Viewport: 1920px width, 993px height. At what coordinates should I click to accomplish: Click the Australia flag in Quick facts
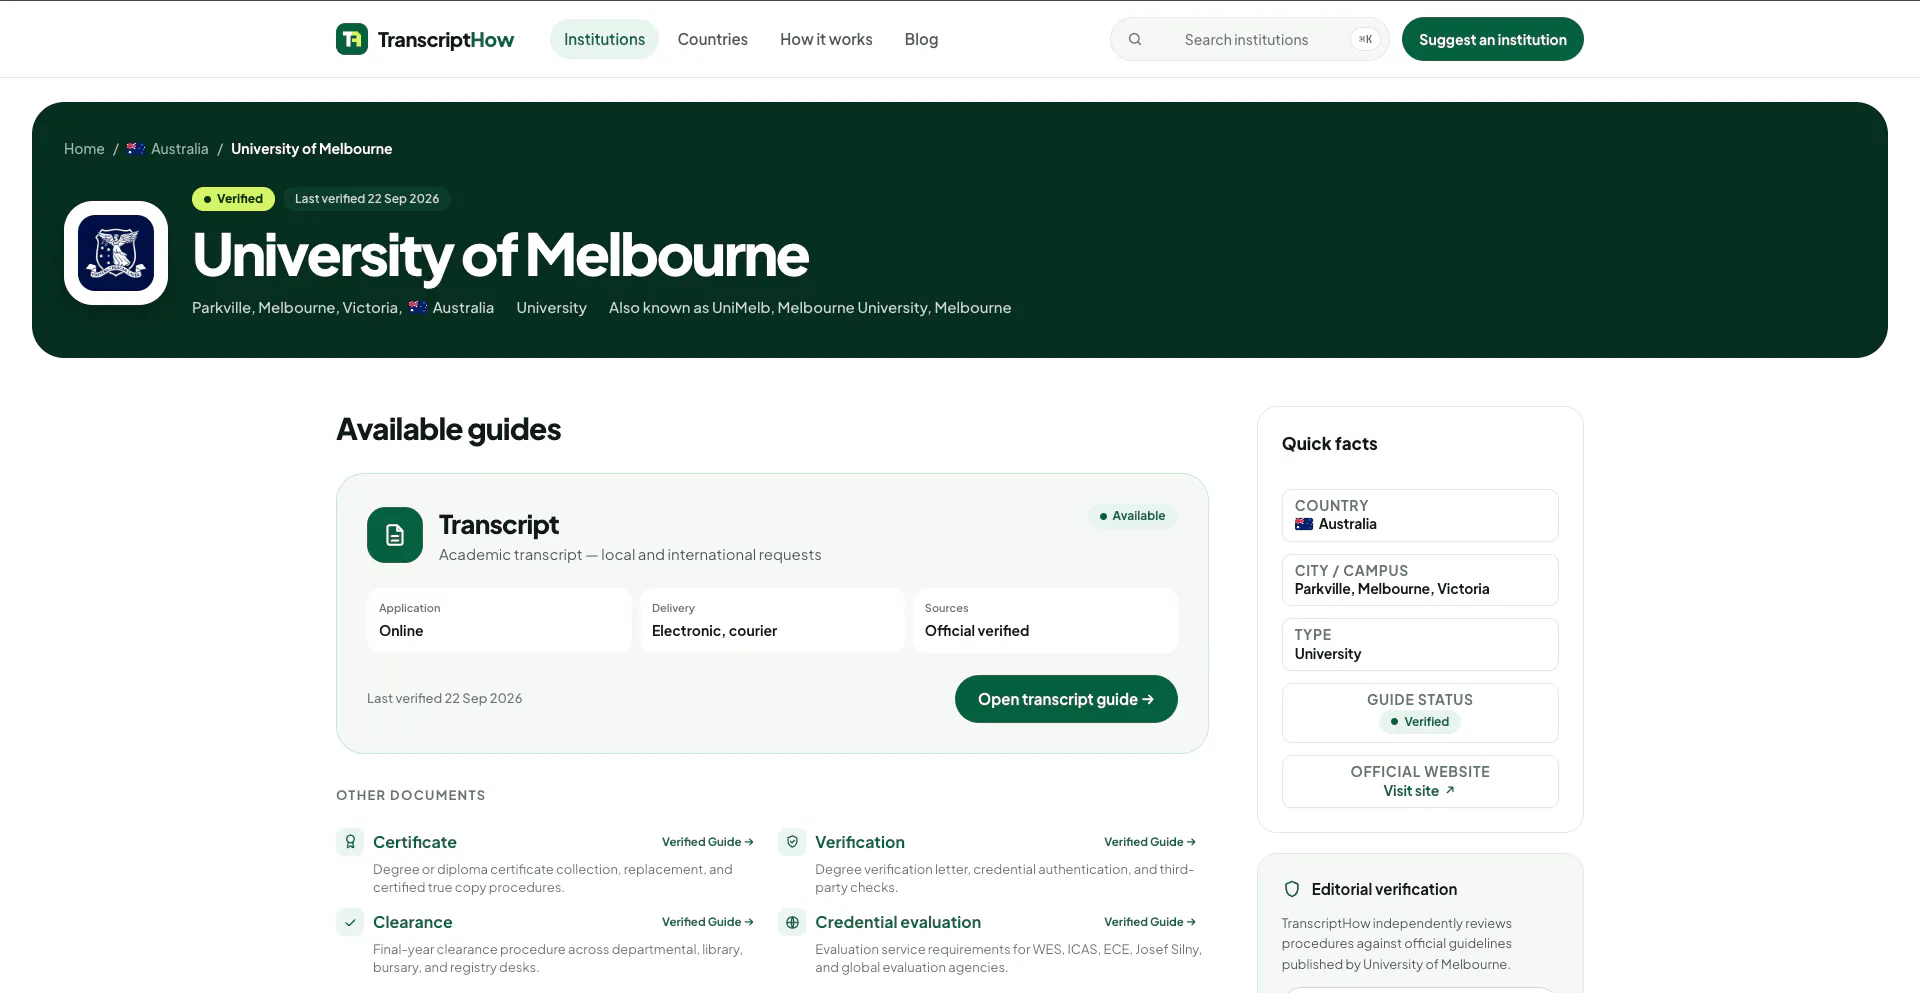click(x=1304, y=524)
